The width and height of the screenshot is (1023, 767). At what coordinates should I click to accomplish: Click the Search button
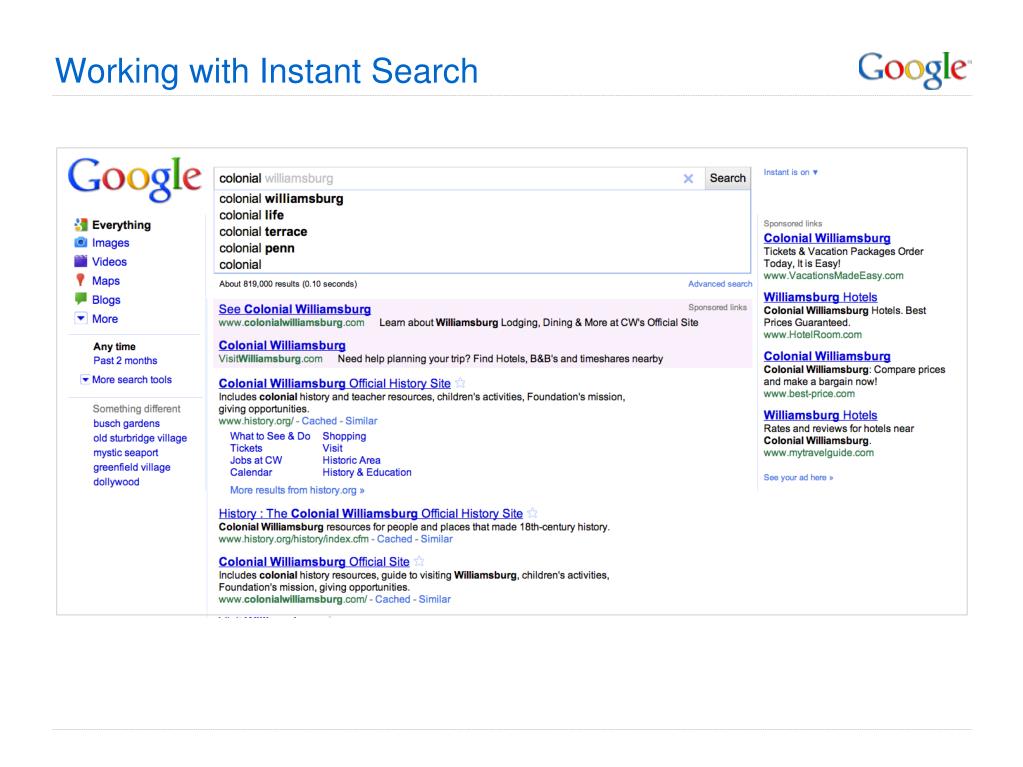(x=727, y=178)
